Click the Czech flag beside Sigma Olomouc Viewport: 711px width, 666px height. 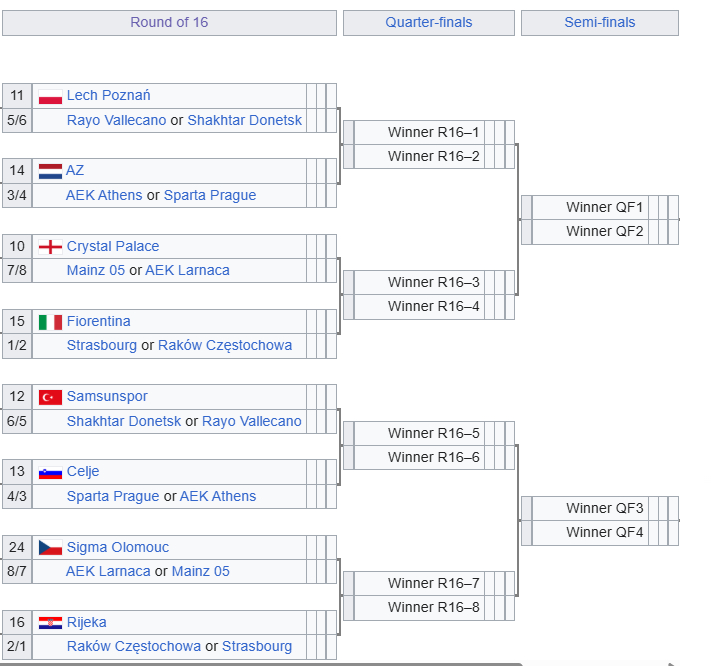pyautogui.click(x=50, y=548)
